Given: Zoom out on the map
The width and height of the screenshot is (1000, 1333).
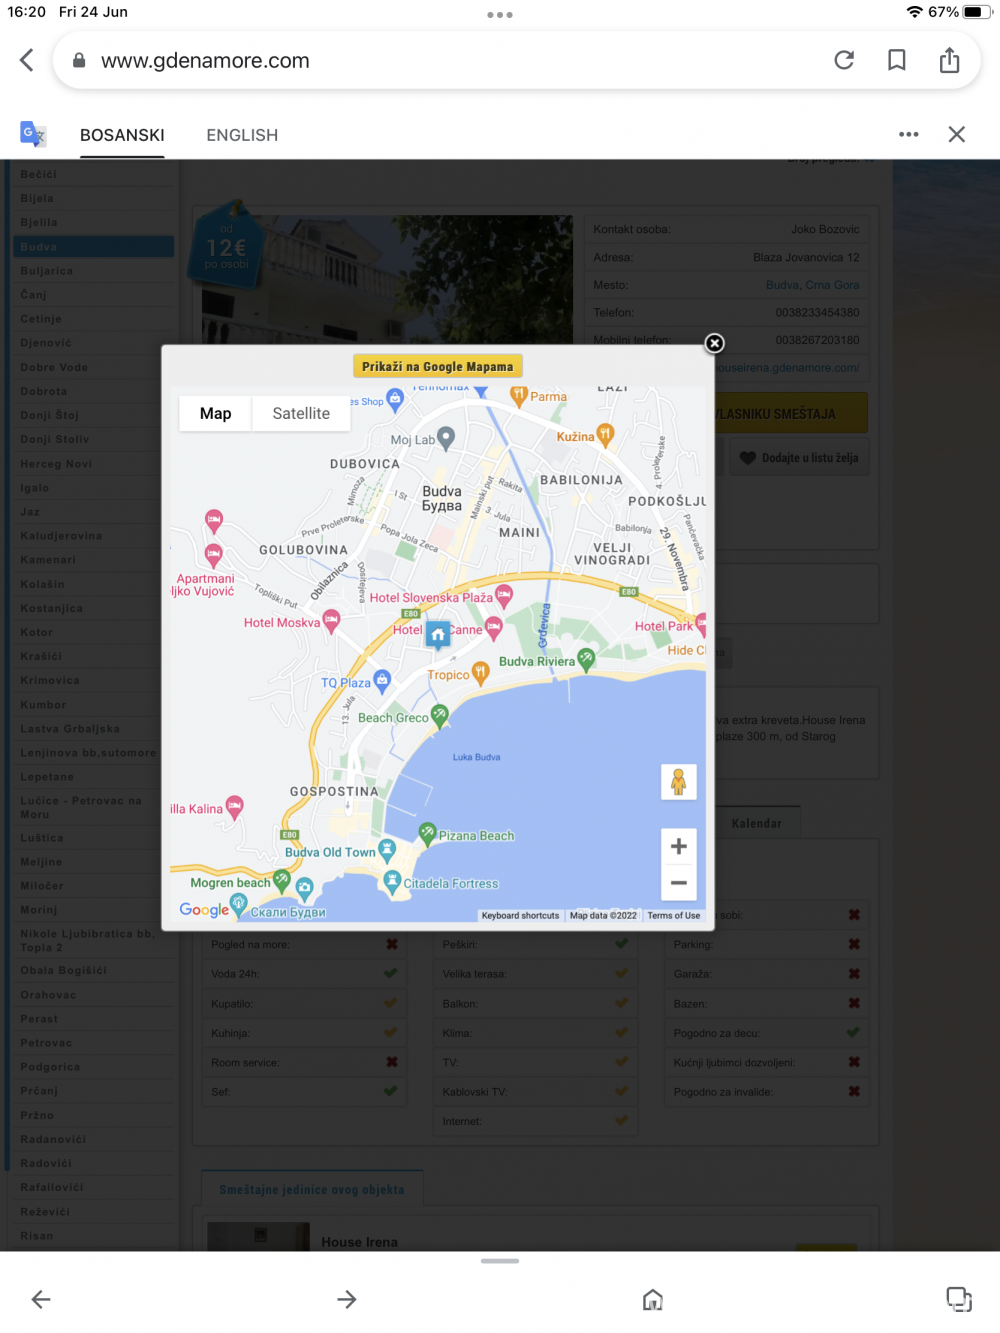Looking at the screenshot, I should pos(679,882).
